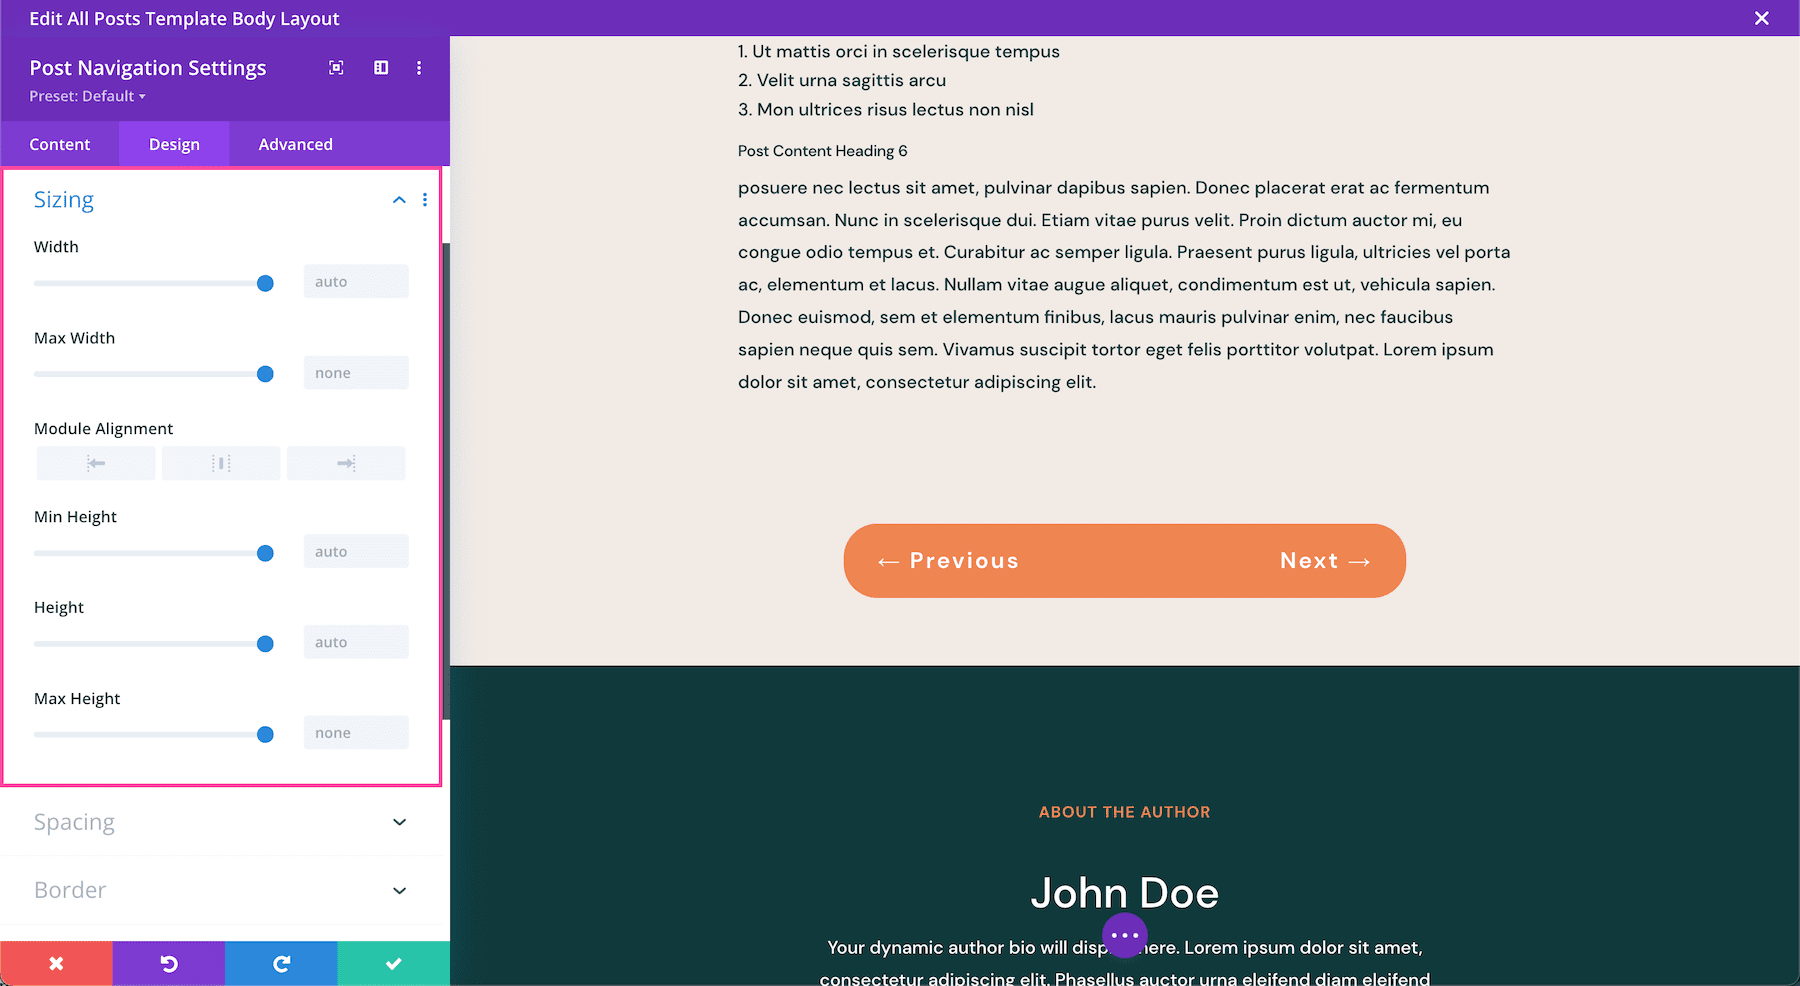Collapse the Sizing section
Viewport: 1800px width, 986px height.
(398, 199)
